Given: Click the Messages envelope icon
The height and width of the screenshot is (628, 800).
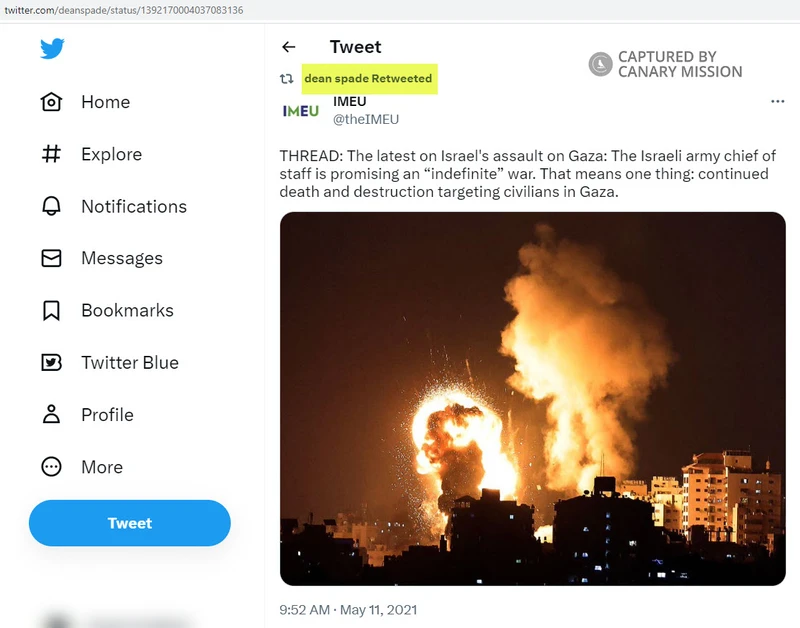Looking at the screenshot, I should pyautogui.click(x=51, y=258).
